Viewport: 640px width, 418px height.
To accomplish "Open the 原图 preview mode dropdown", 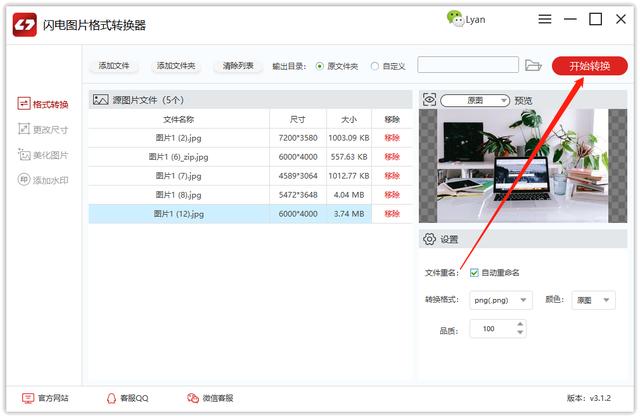I will 475,100.
